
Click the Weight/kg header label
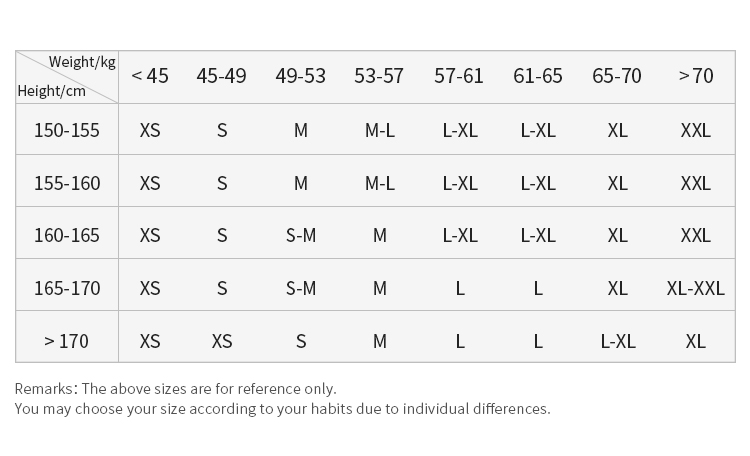click(x=82, y=62)
